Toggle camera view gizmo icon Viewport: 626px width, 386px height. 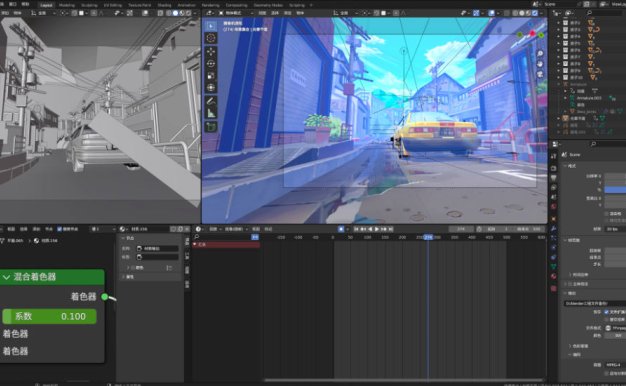[x=540, y=74]
